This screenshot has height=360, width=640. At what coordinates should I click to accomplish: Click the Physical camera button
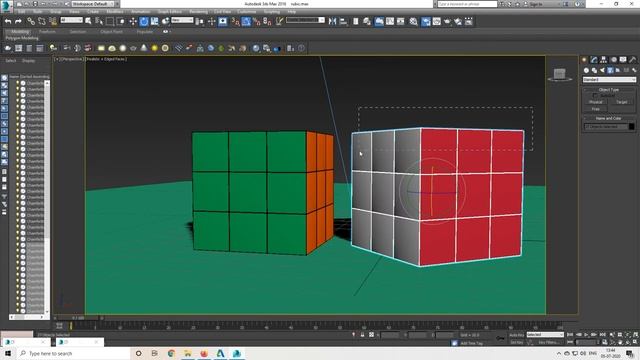pyautogui.click(x=596, y=102)
